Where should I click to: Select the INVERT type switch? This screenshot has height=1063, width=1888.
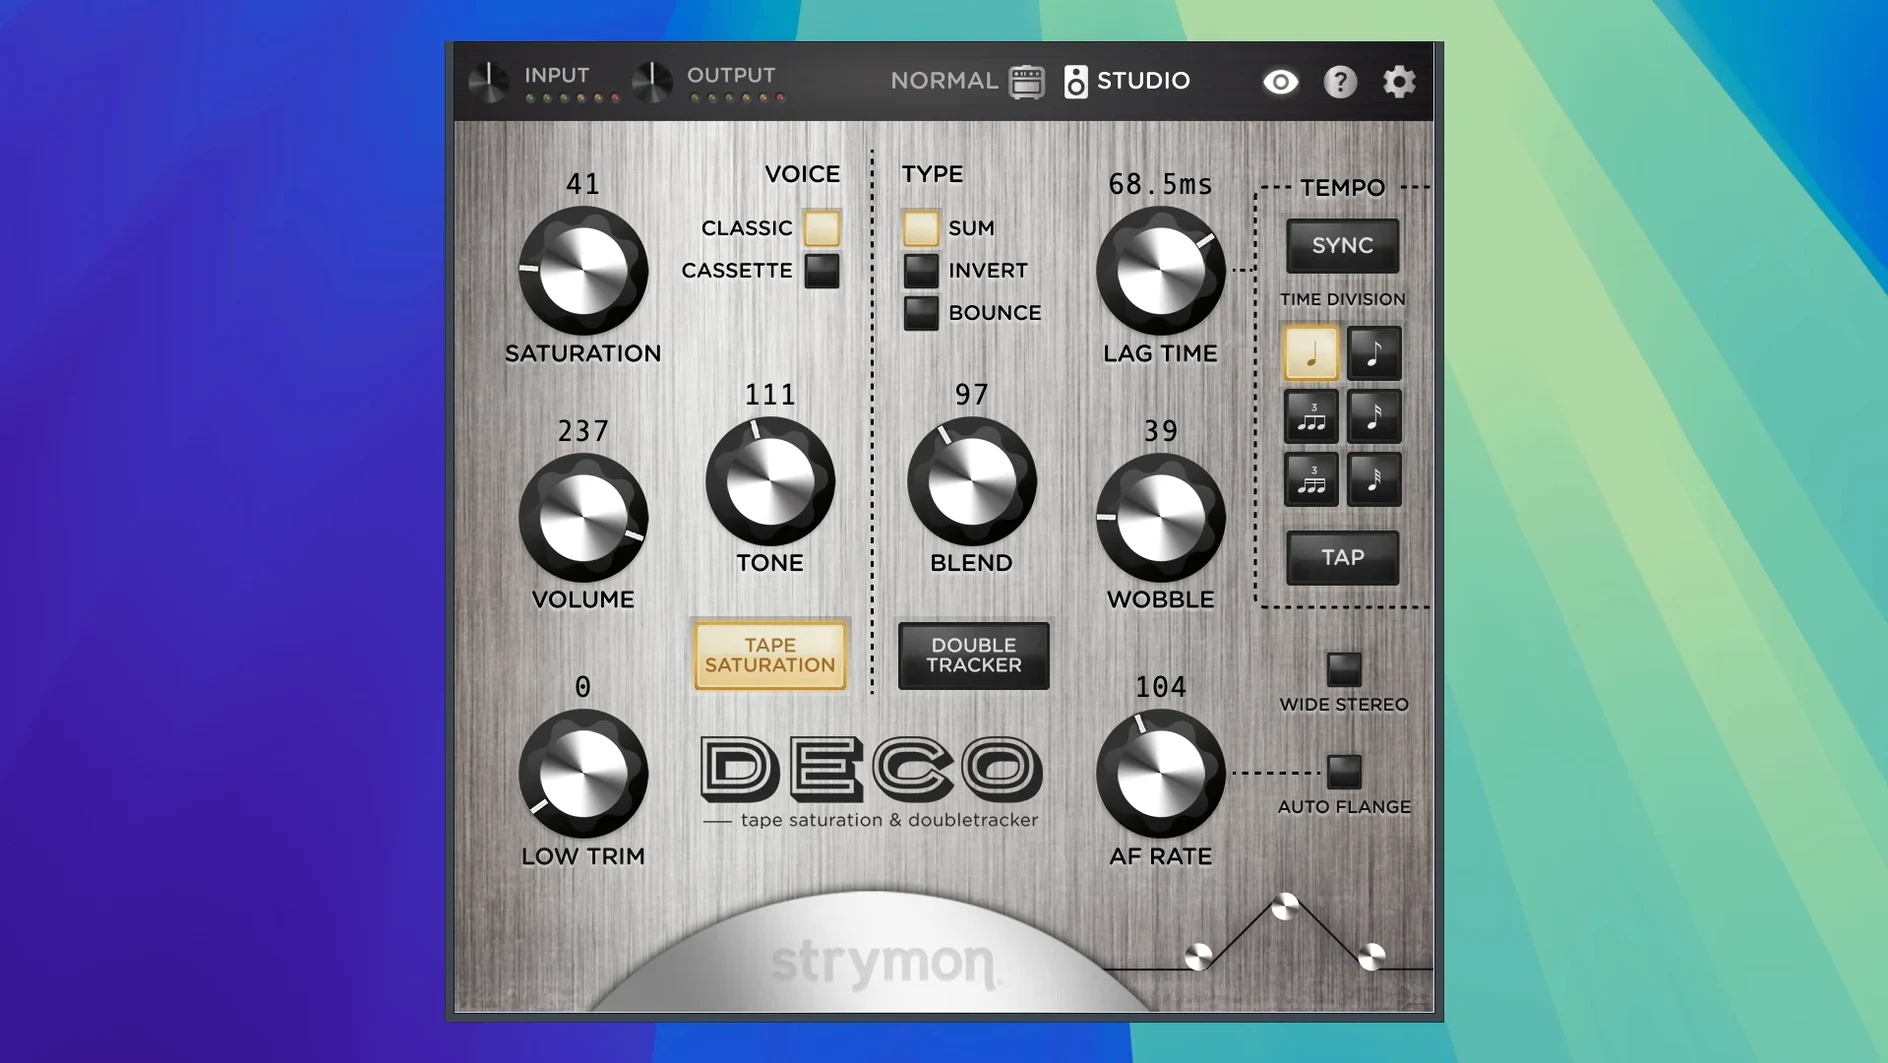921,270
